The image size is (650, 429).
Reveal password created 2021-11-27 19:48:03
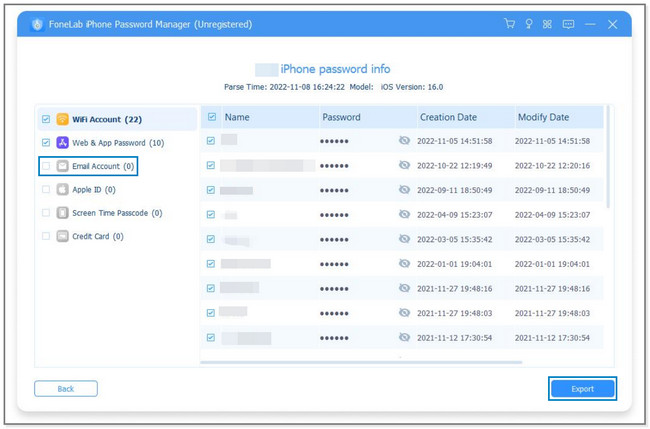(x=404, y=313)
